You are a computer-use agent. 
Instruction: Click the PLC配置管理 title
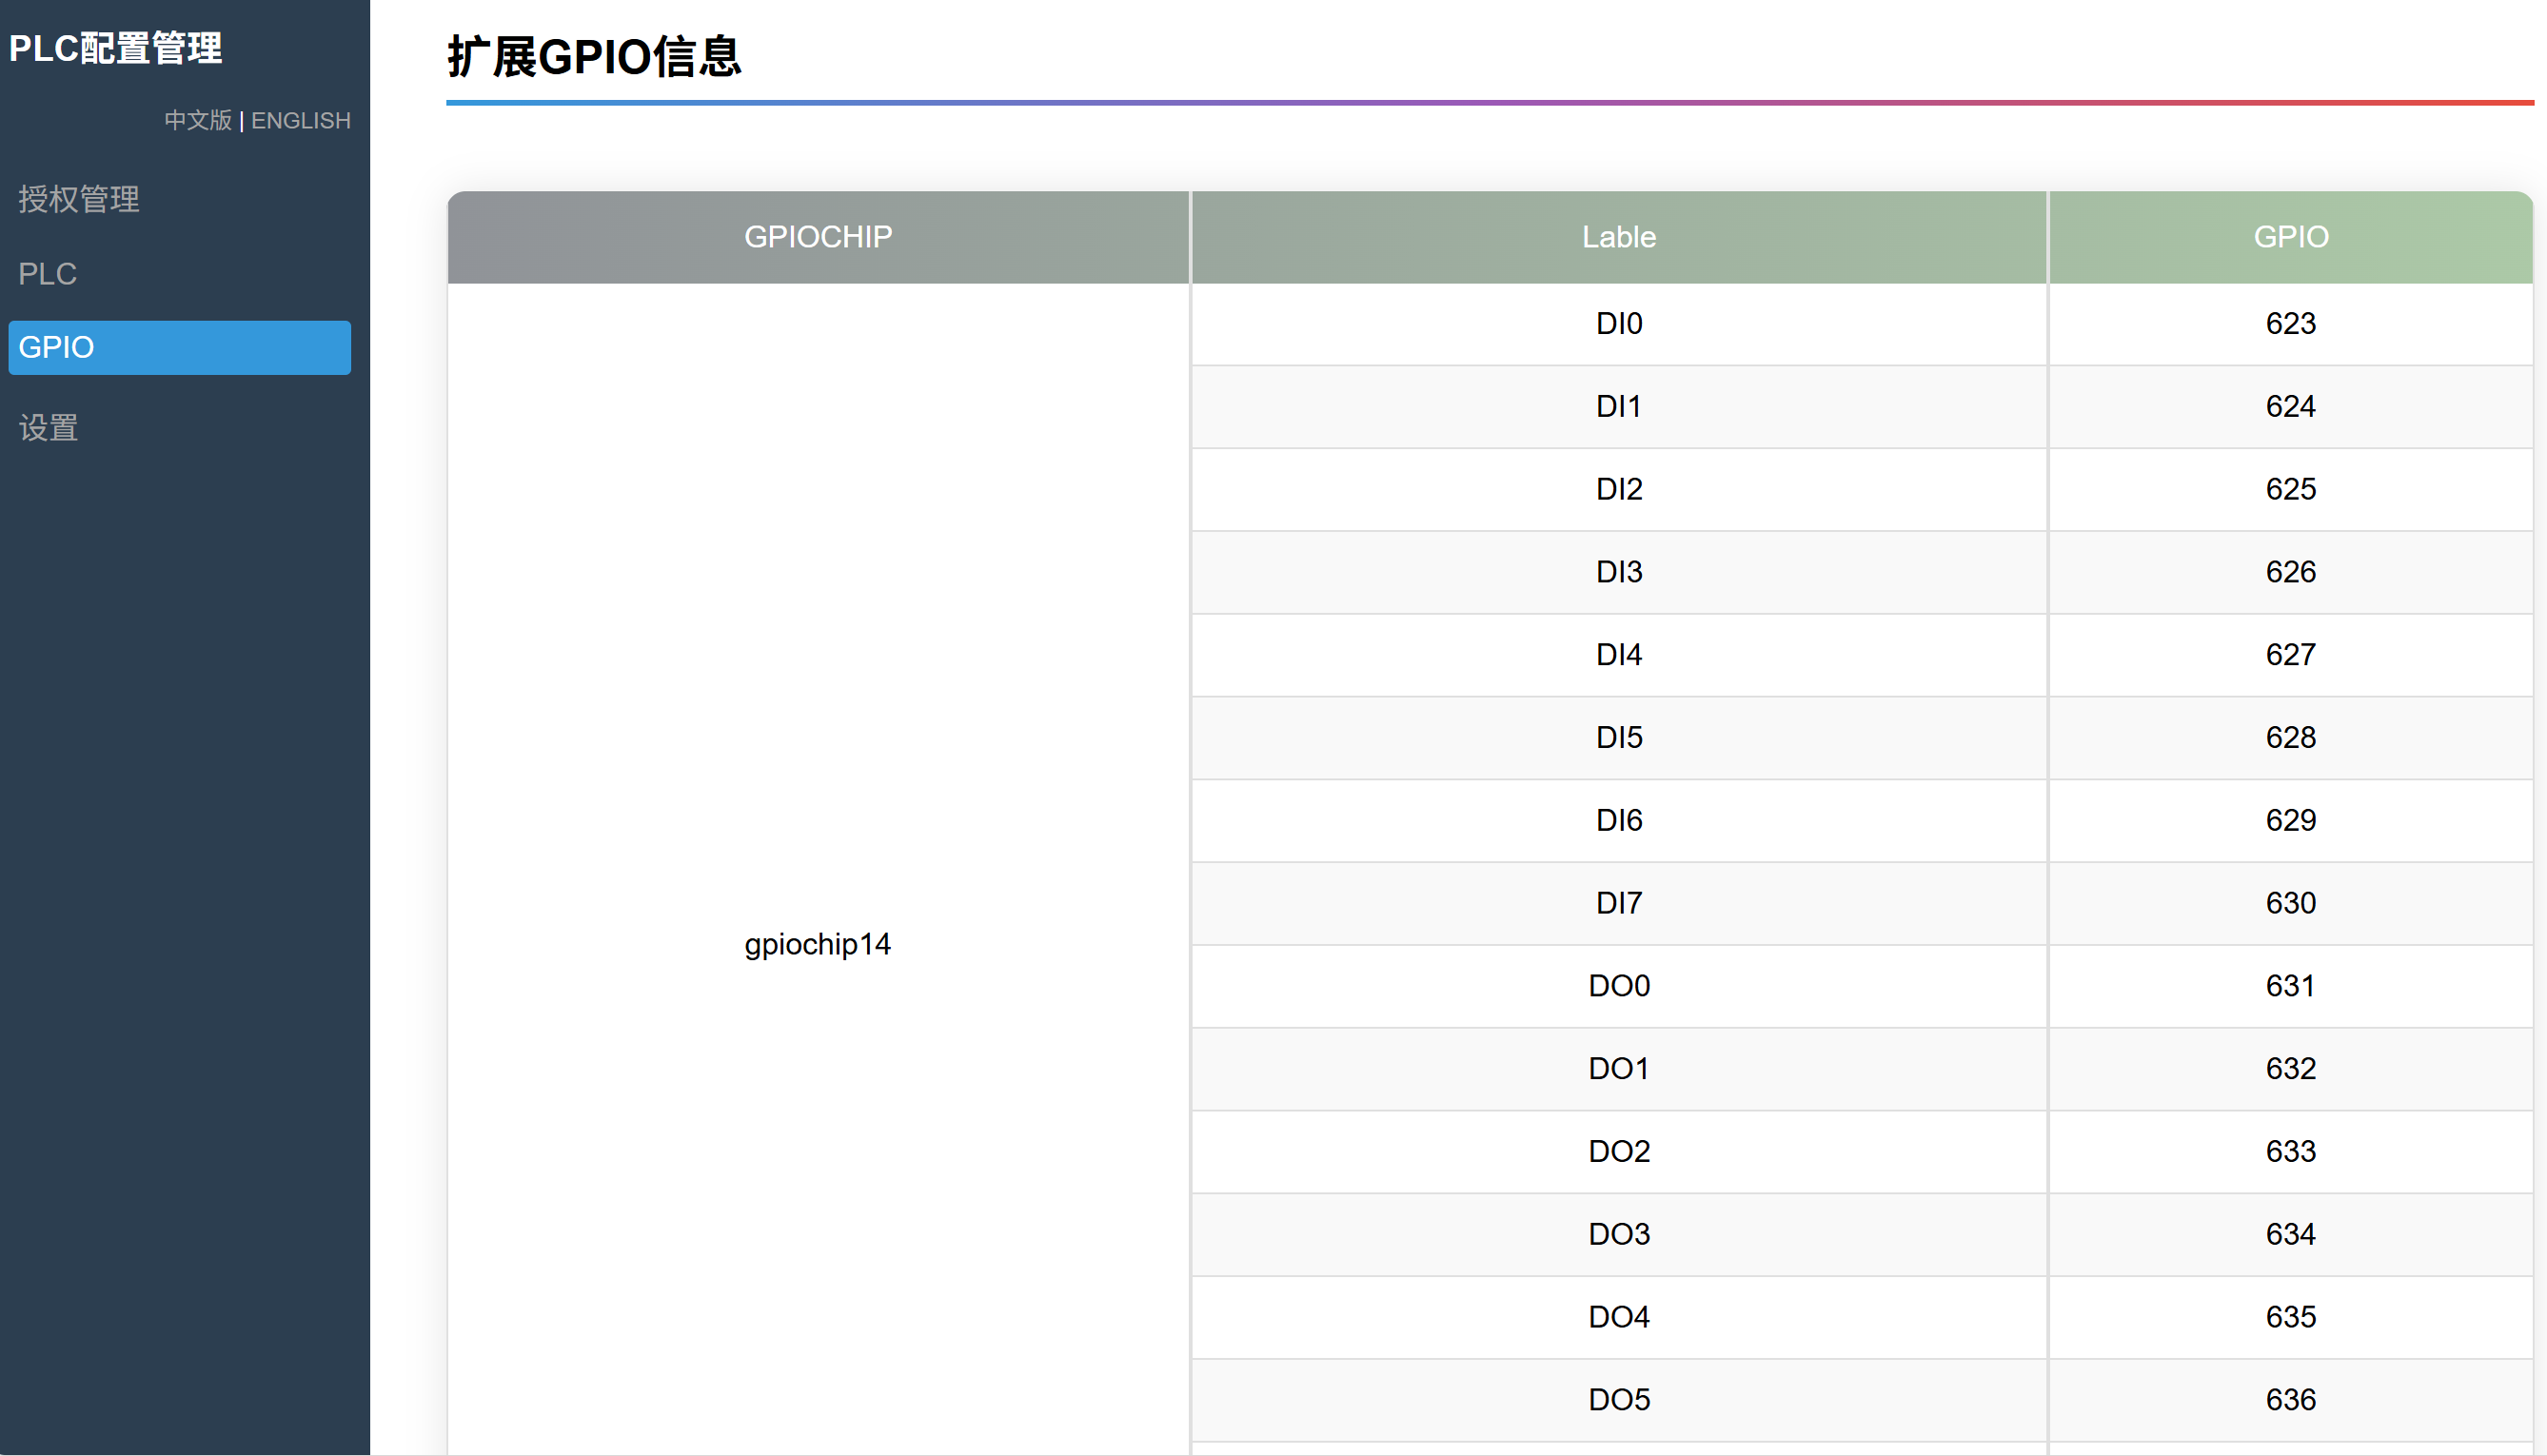coord(116,48)
